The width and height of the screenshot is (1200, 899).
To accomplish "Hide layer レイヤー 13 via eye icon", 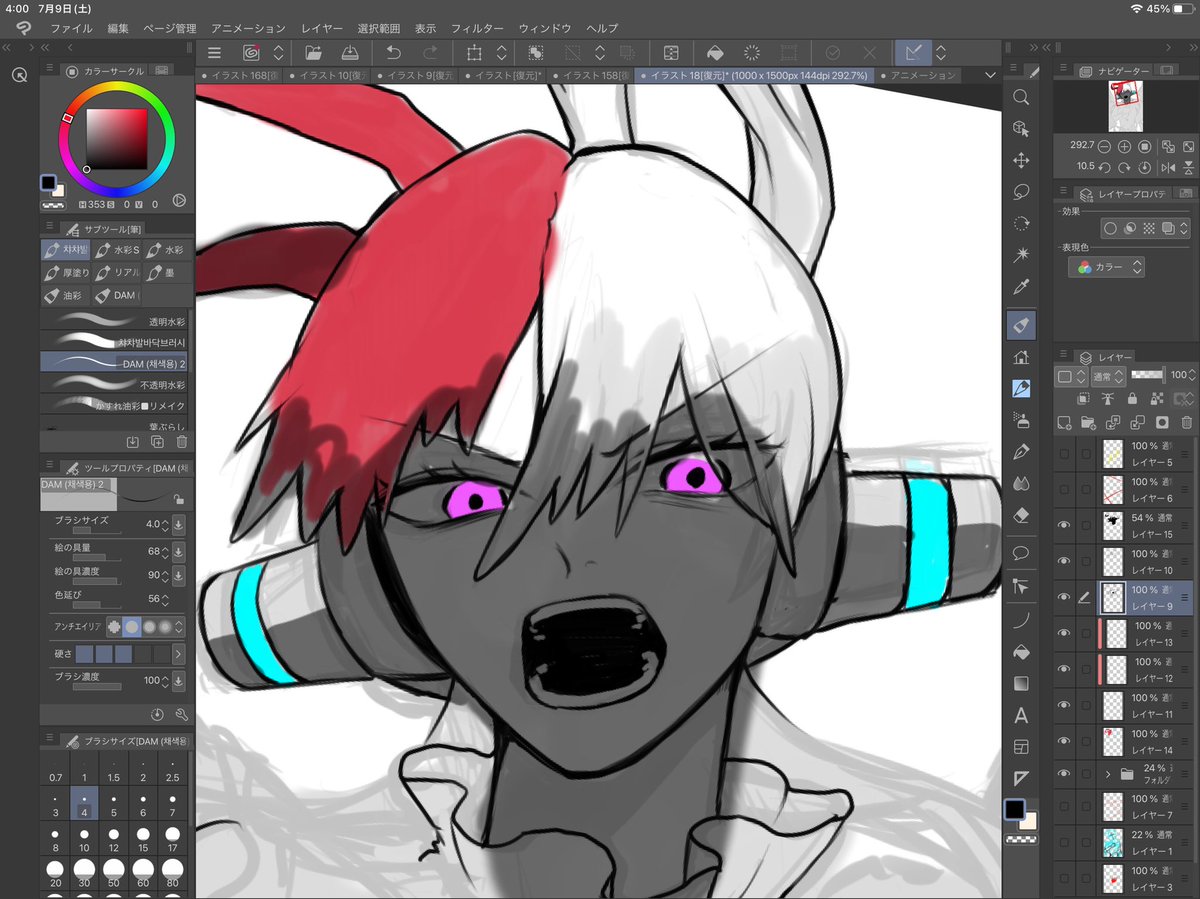I will tap(1064, 633).
